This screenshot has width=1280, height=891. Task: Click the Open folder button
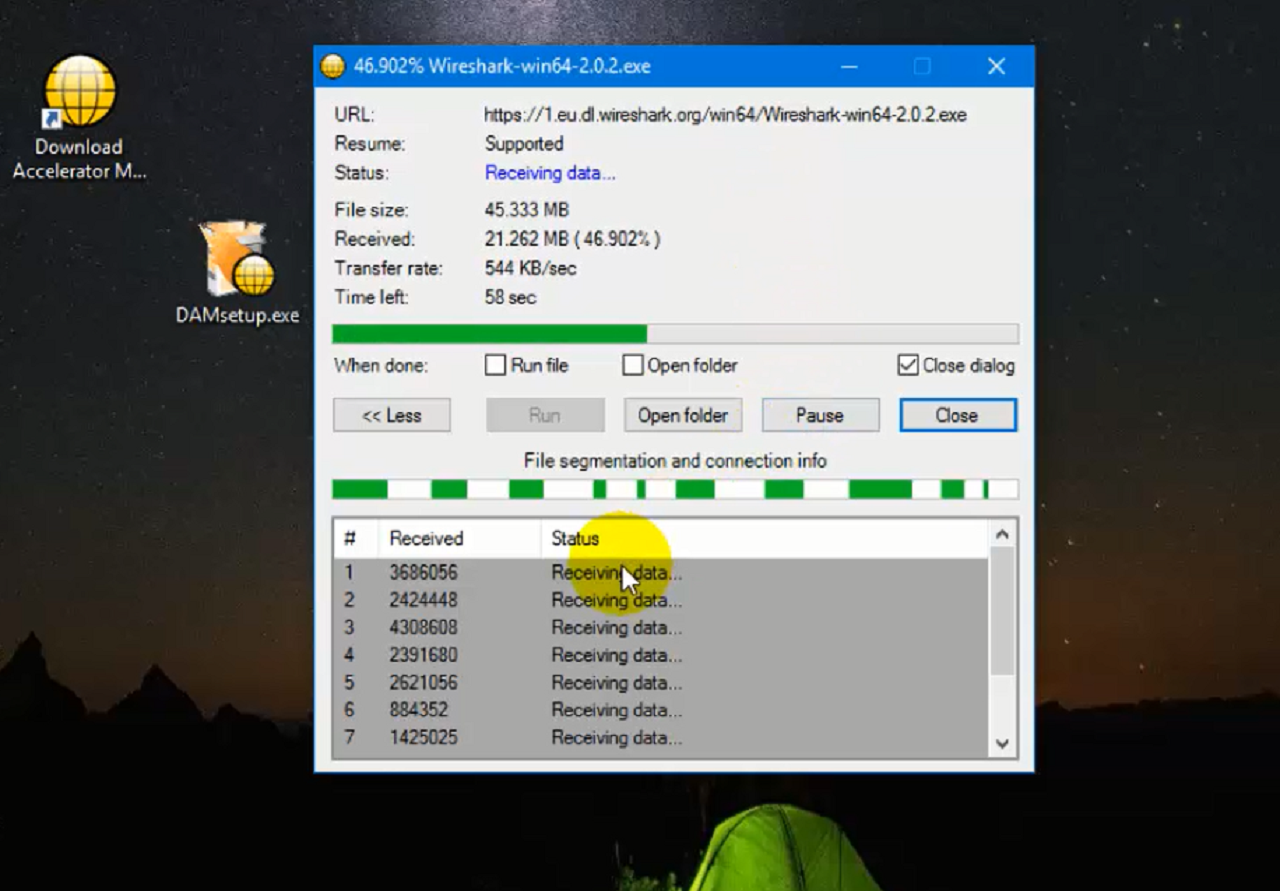683,415
